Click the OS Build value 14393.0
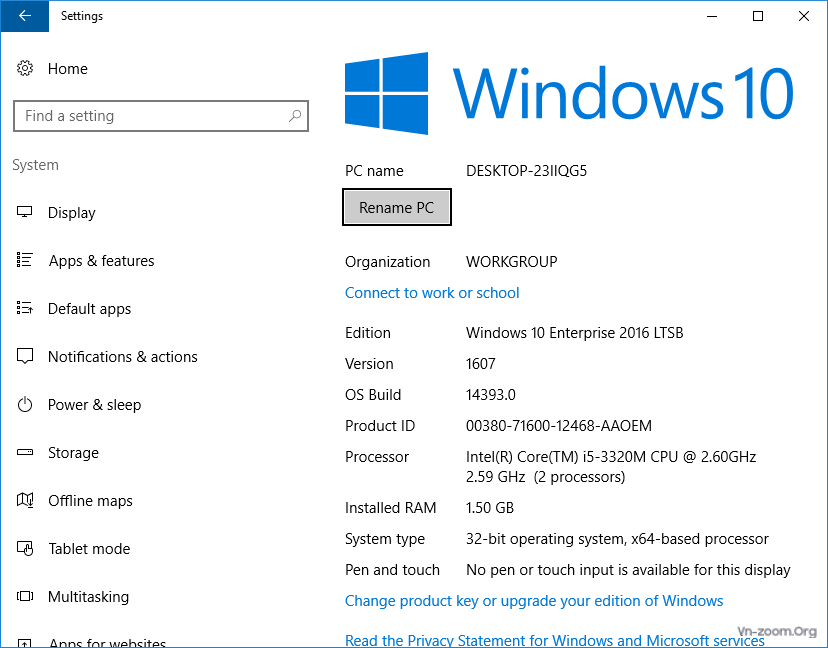Viewport: 828px width, 648px height. pyautogui.click(x=491, y=395)
